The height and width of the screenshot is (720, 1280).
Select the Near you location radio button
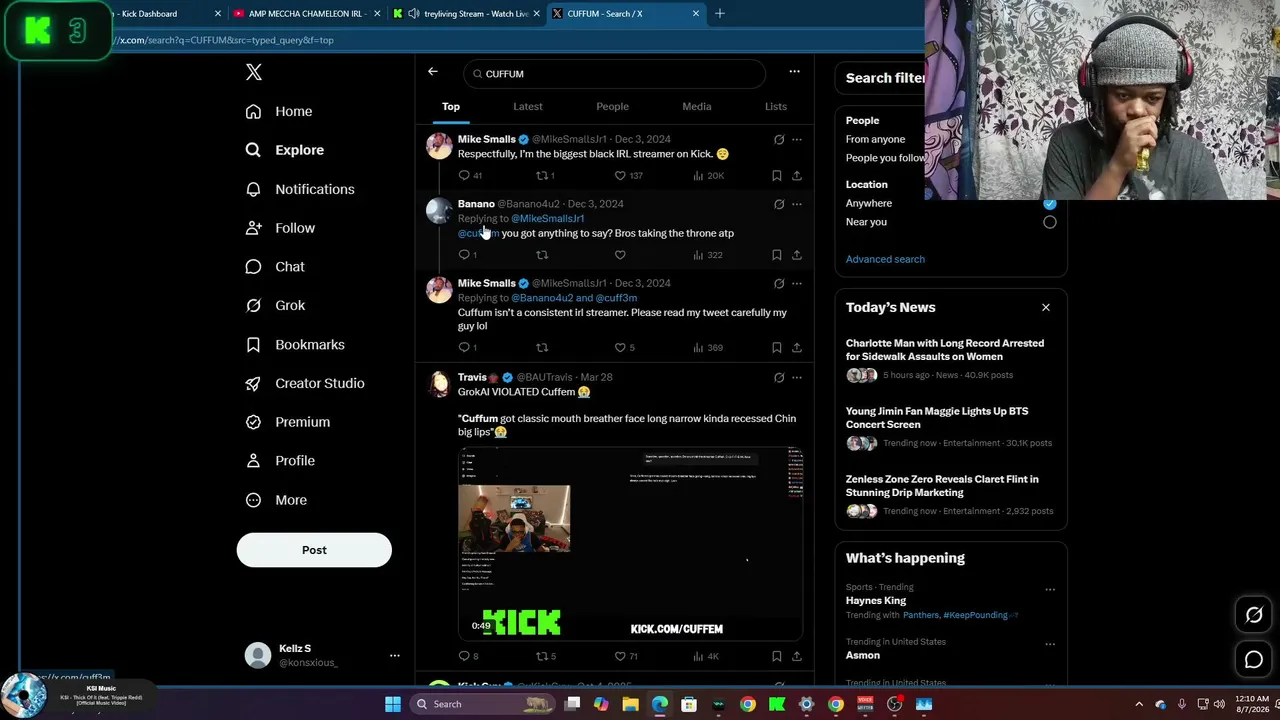coord(1050,222)
